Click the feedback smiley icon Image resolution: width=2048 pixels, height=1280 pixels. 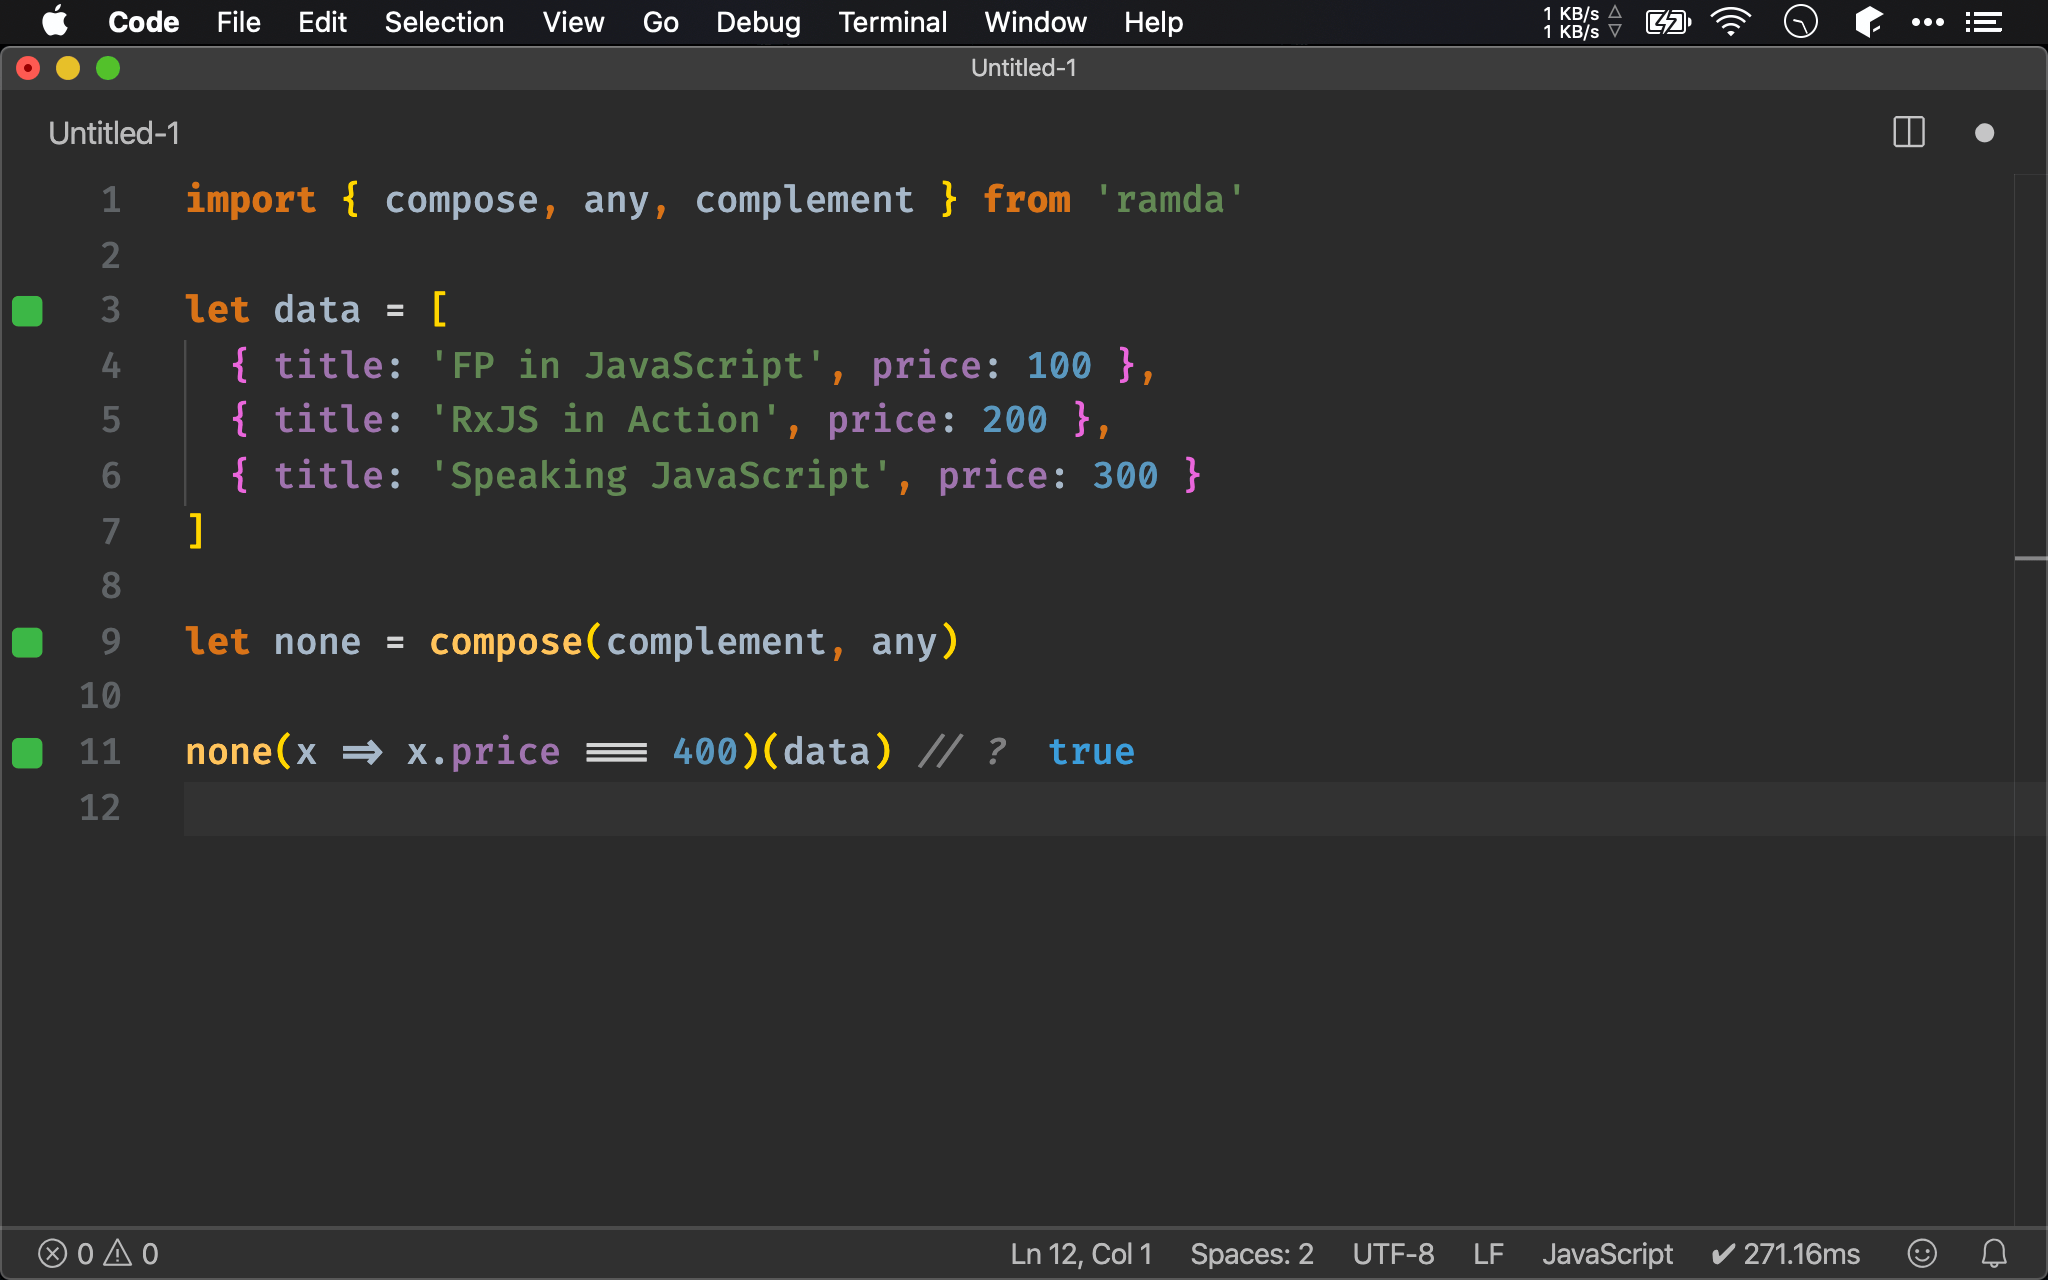[1922, 1253]
